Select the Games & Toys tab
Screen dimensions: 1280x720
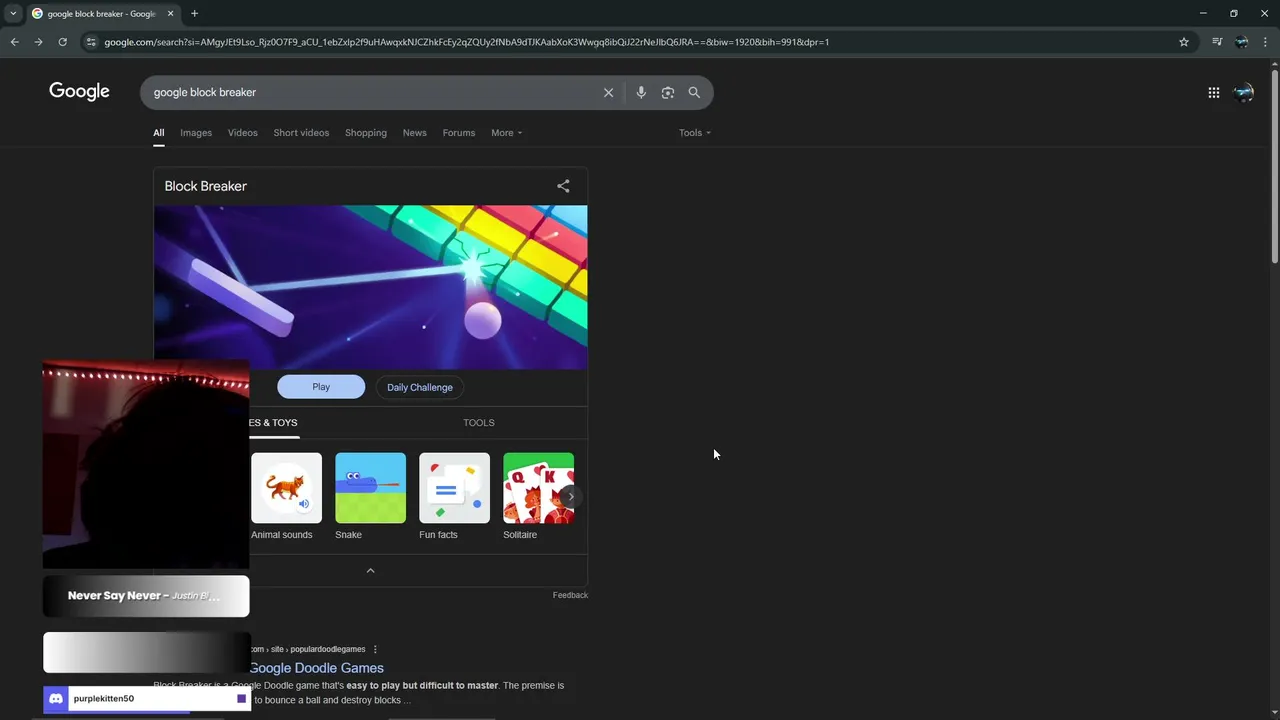(x=273, y=423)
